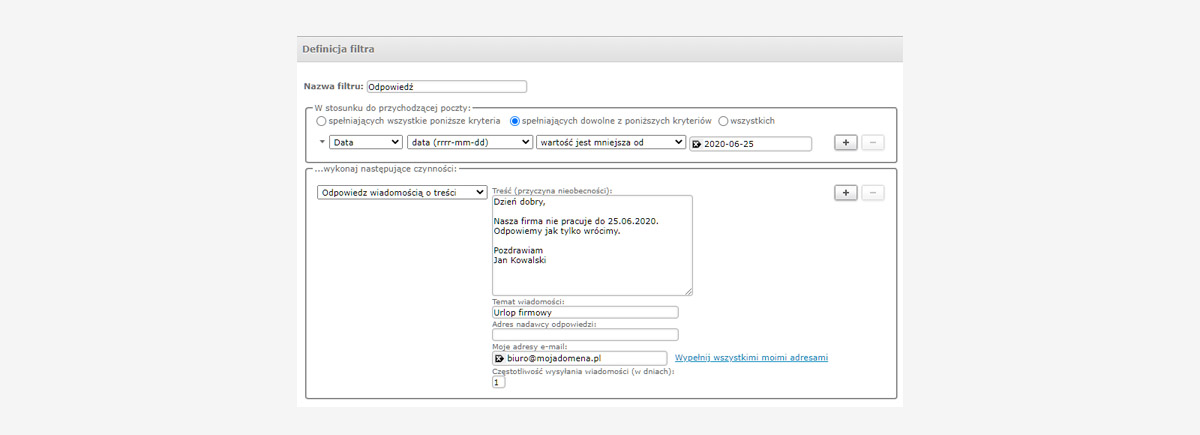Click the 'Nazwa filtru:' label
This screenshot has width=1200, height=435.
(x=333, y=87)
